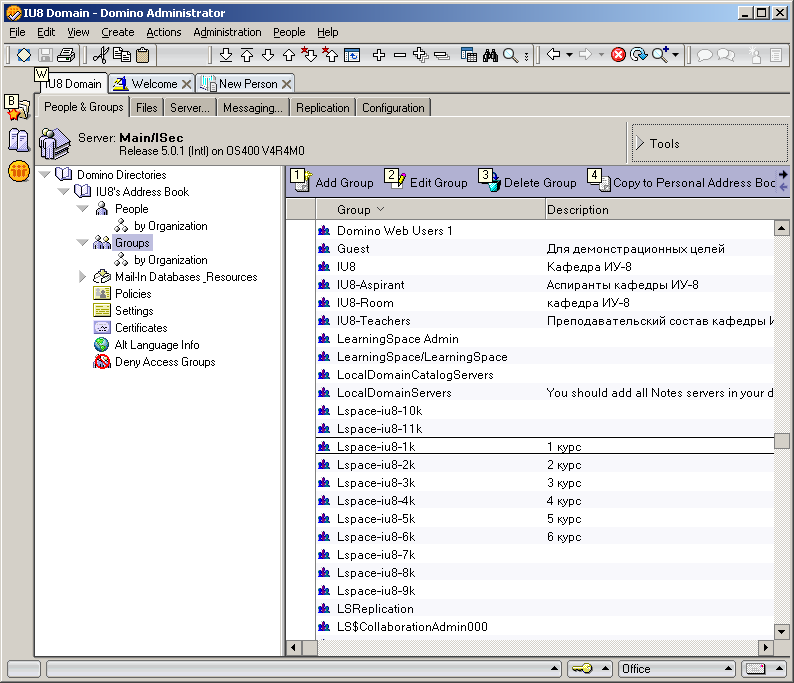This screenshot has width=794, height=683.
Task: Open the back button history dropdown arrow
Action: point(569,55)
